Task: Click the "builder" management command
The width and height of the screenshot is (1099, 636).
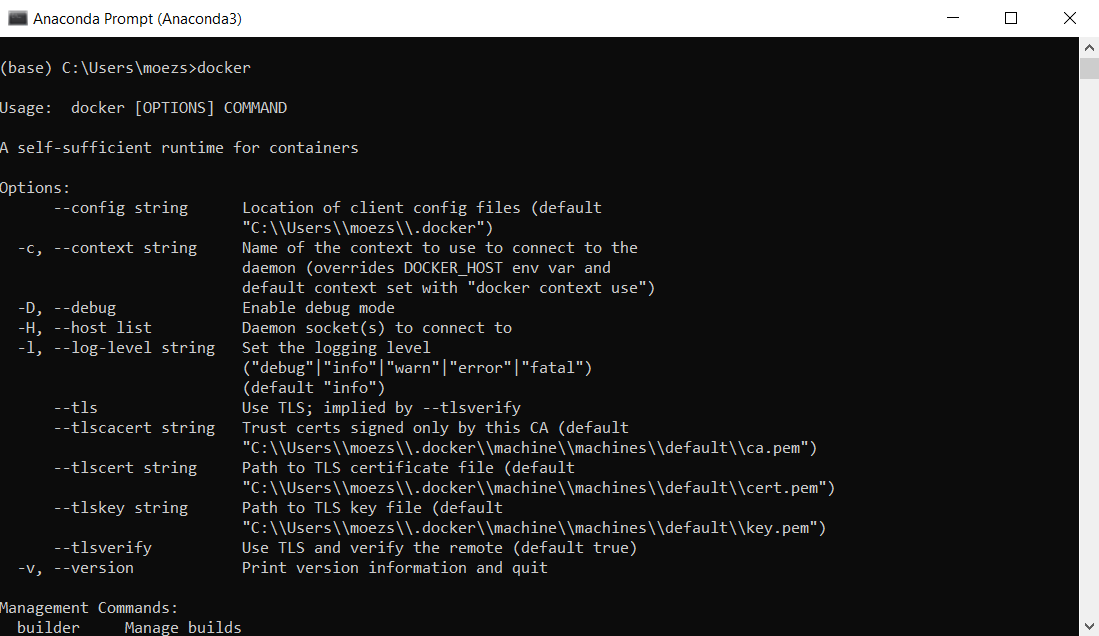Action: point(48,628)
